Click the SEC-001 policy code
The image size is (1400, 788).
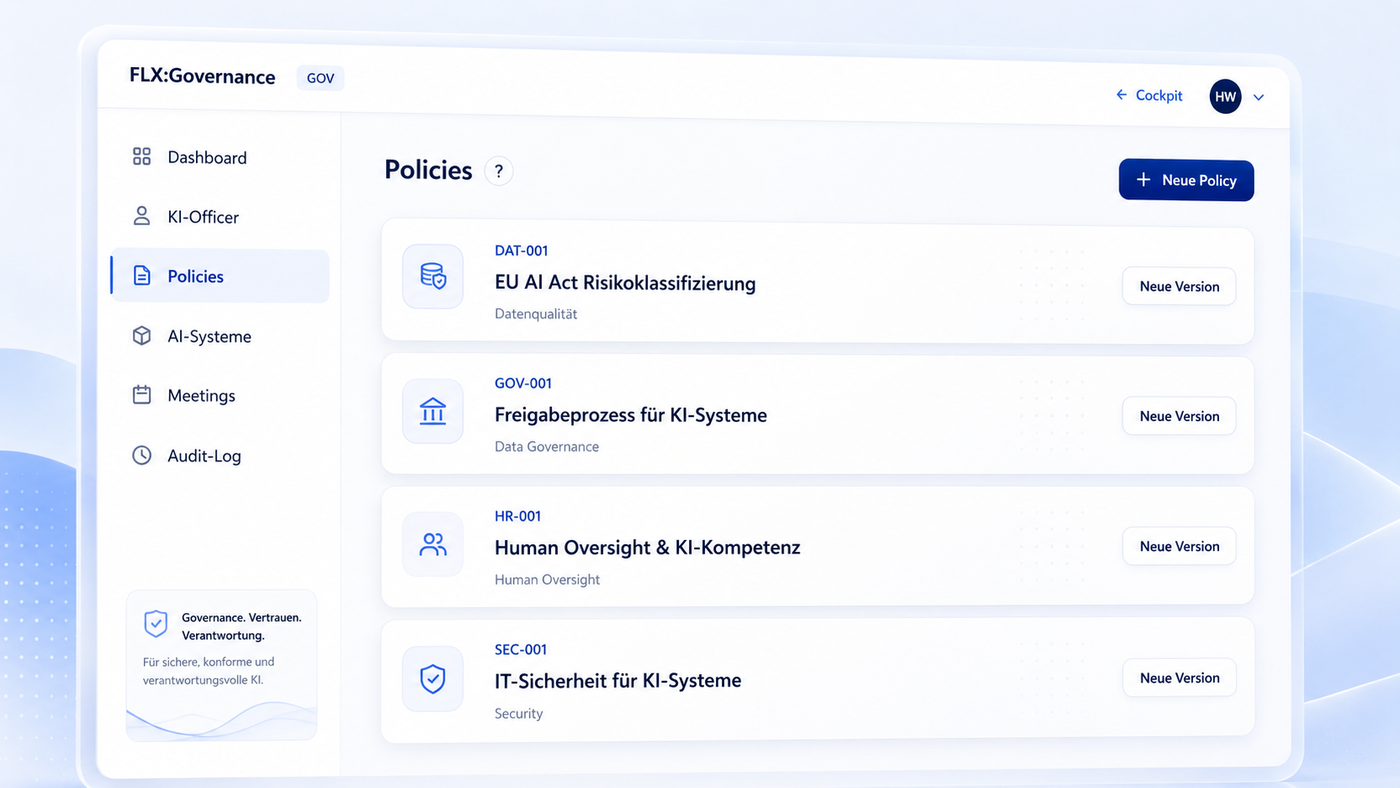tap(521, 649)
